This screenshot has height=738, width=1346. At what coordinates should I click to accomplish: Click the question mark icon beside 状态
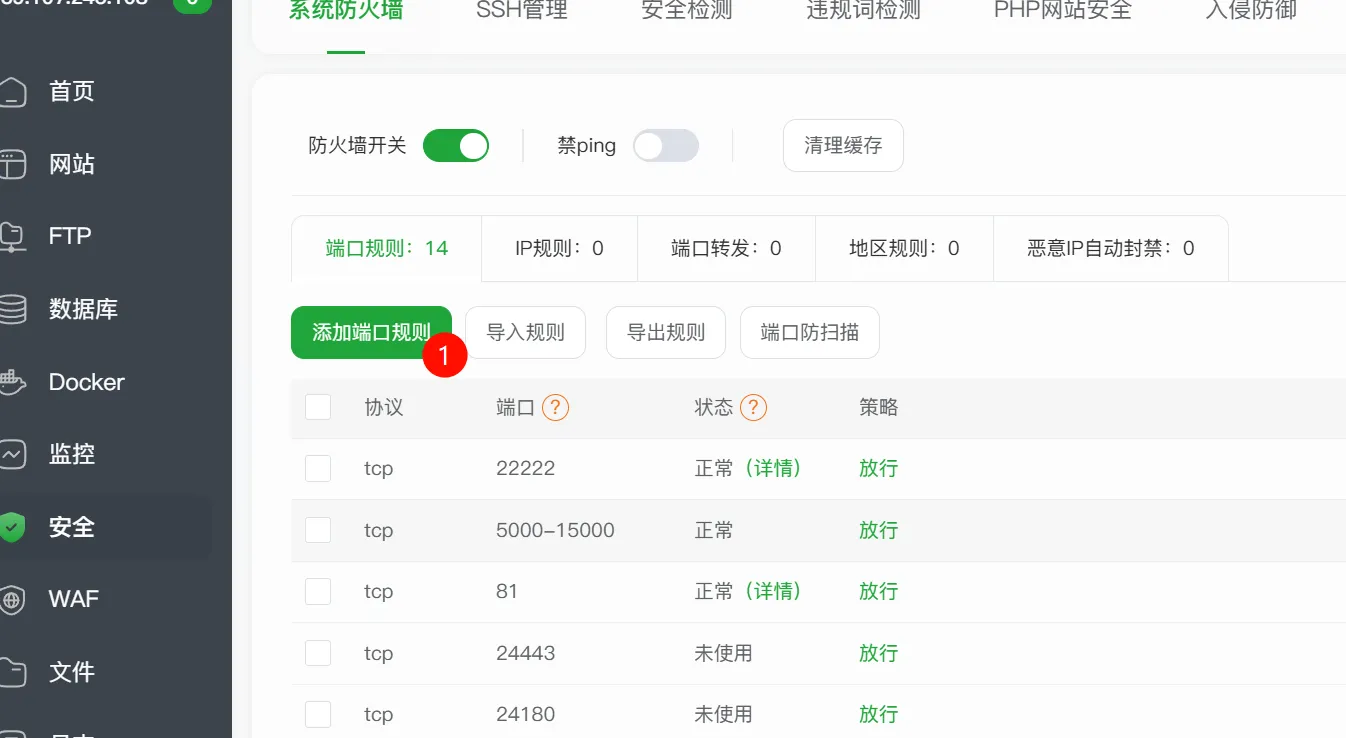tap(753, 408)
